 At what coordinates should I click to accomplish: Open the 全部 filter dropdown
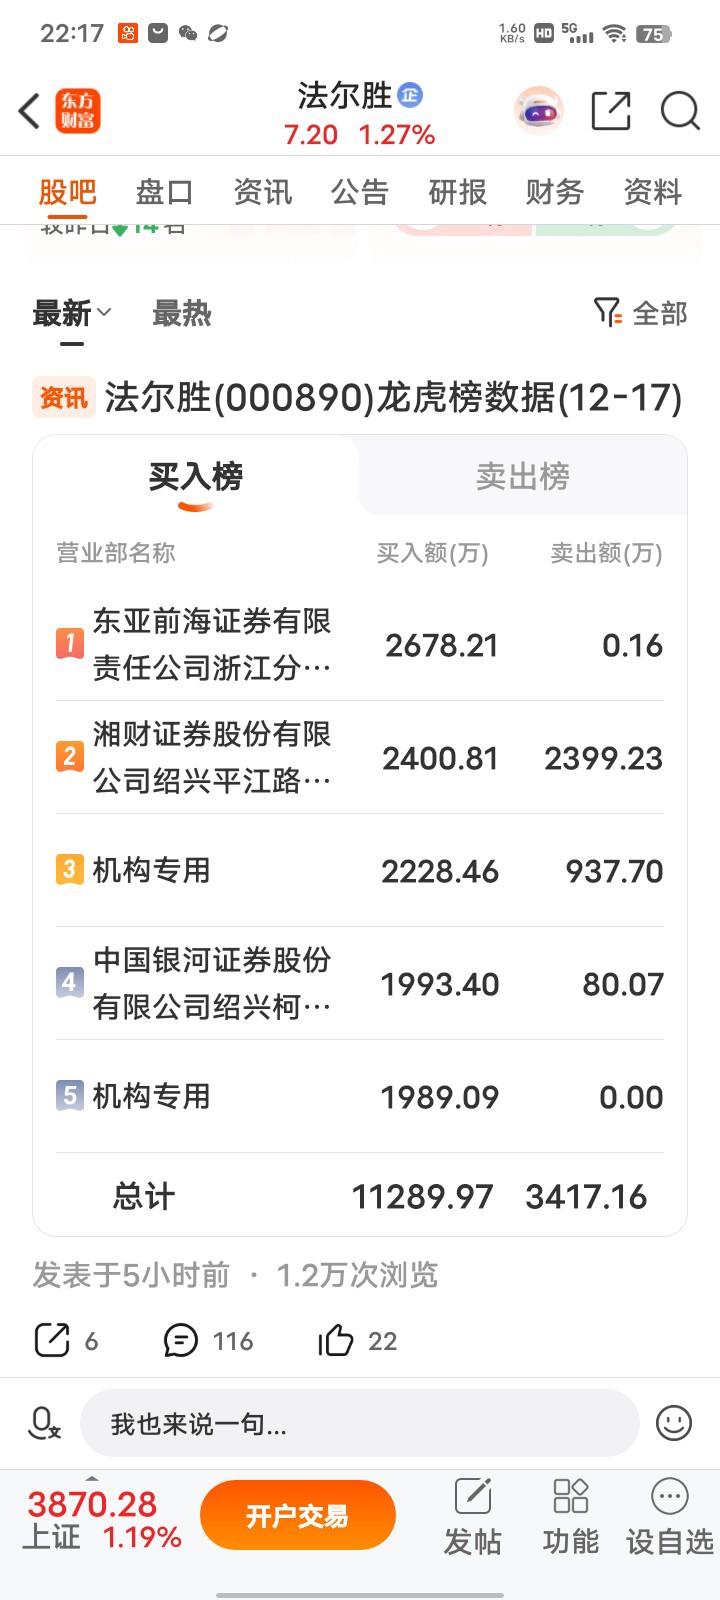[640, 313]
